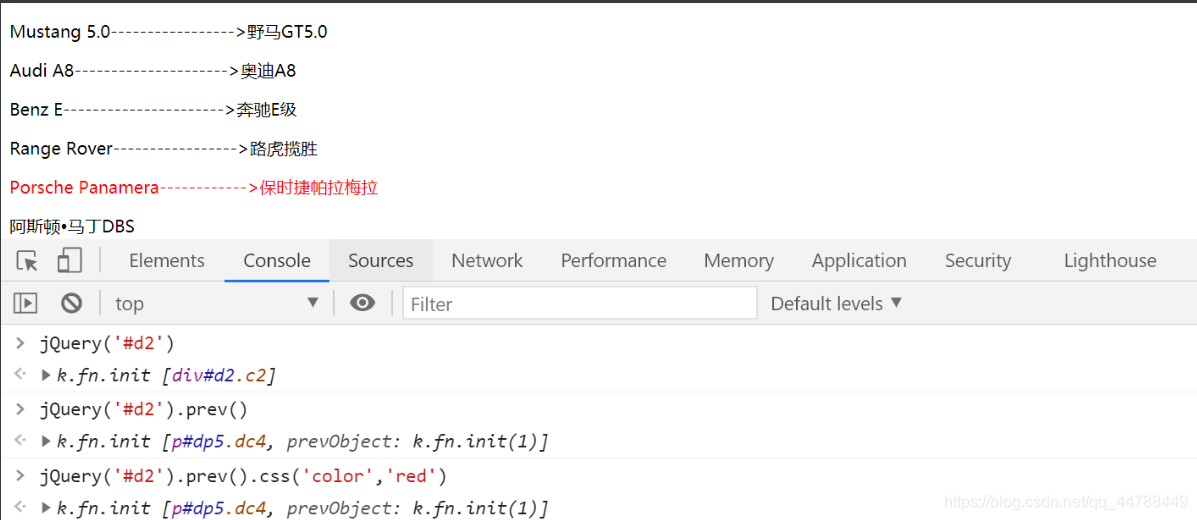Open the Elements tab
This screenshot has height=520, width=1197.
pos(166,260)
